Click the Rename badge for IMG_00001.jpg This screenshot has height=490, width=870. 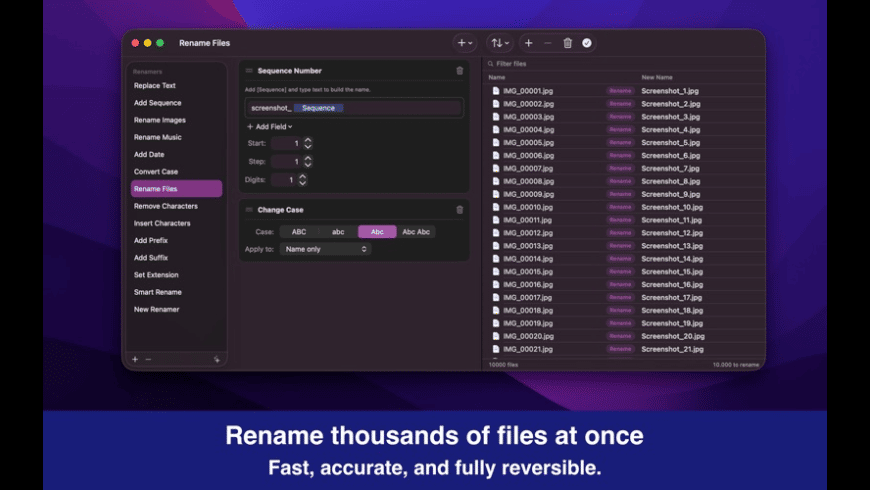[x=620, y=90]
